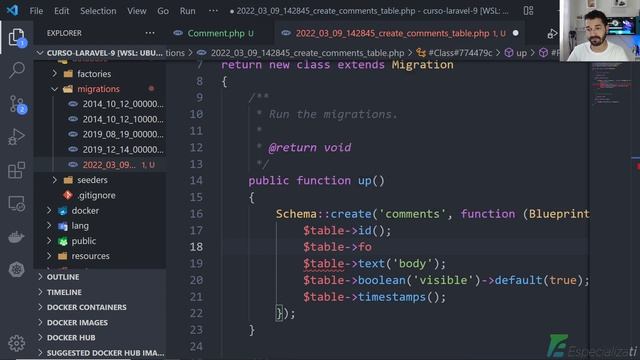Screen dimensions: 640x360
Task: Click the EXPLORER panel title
Action: (64, 33)
